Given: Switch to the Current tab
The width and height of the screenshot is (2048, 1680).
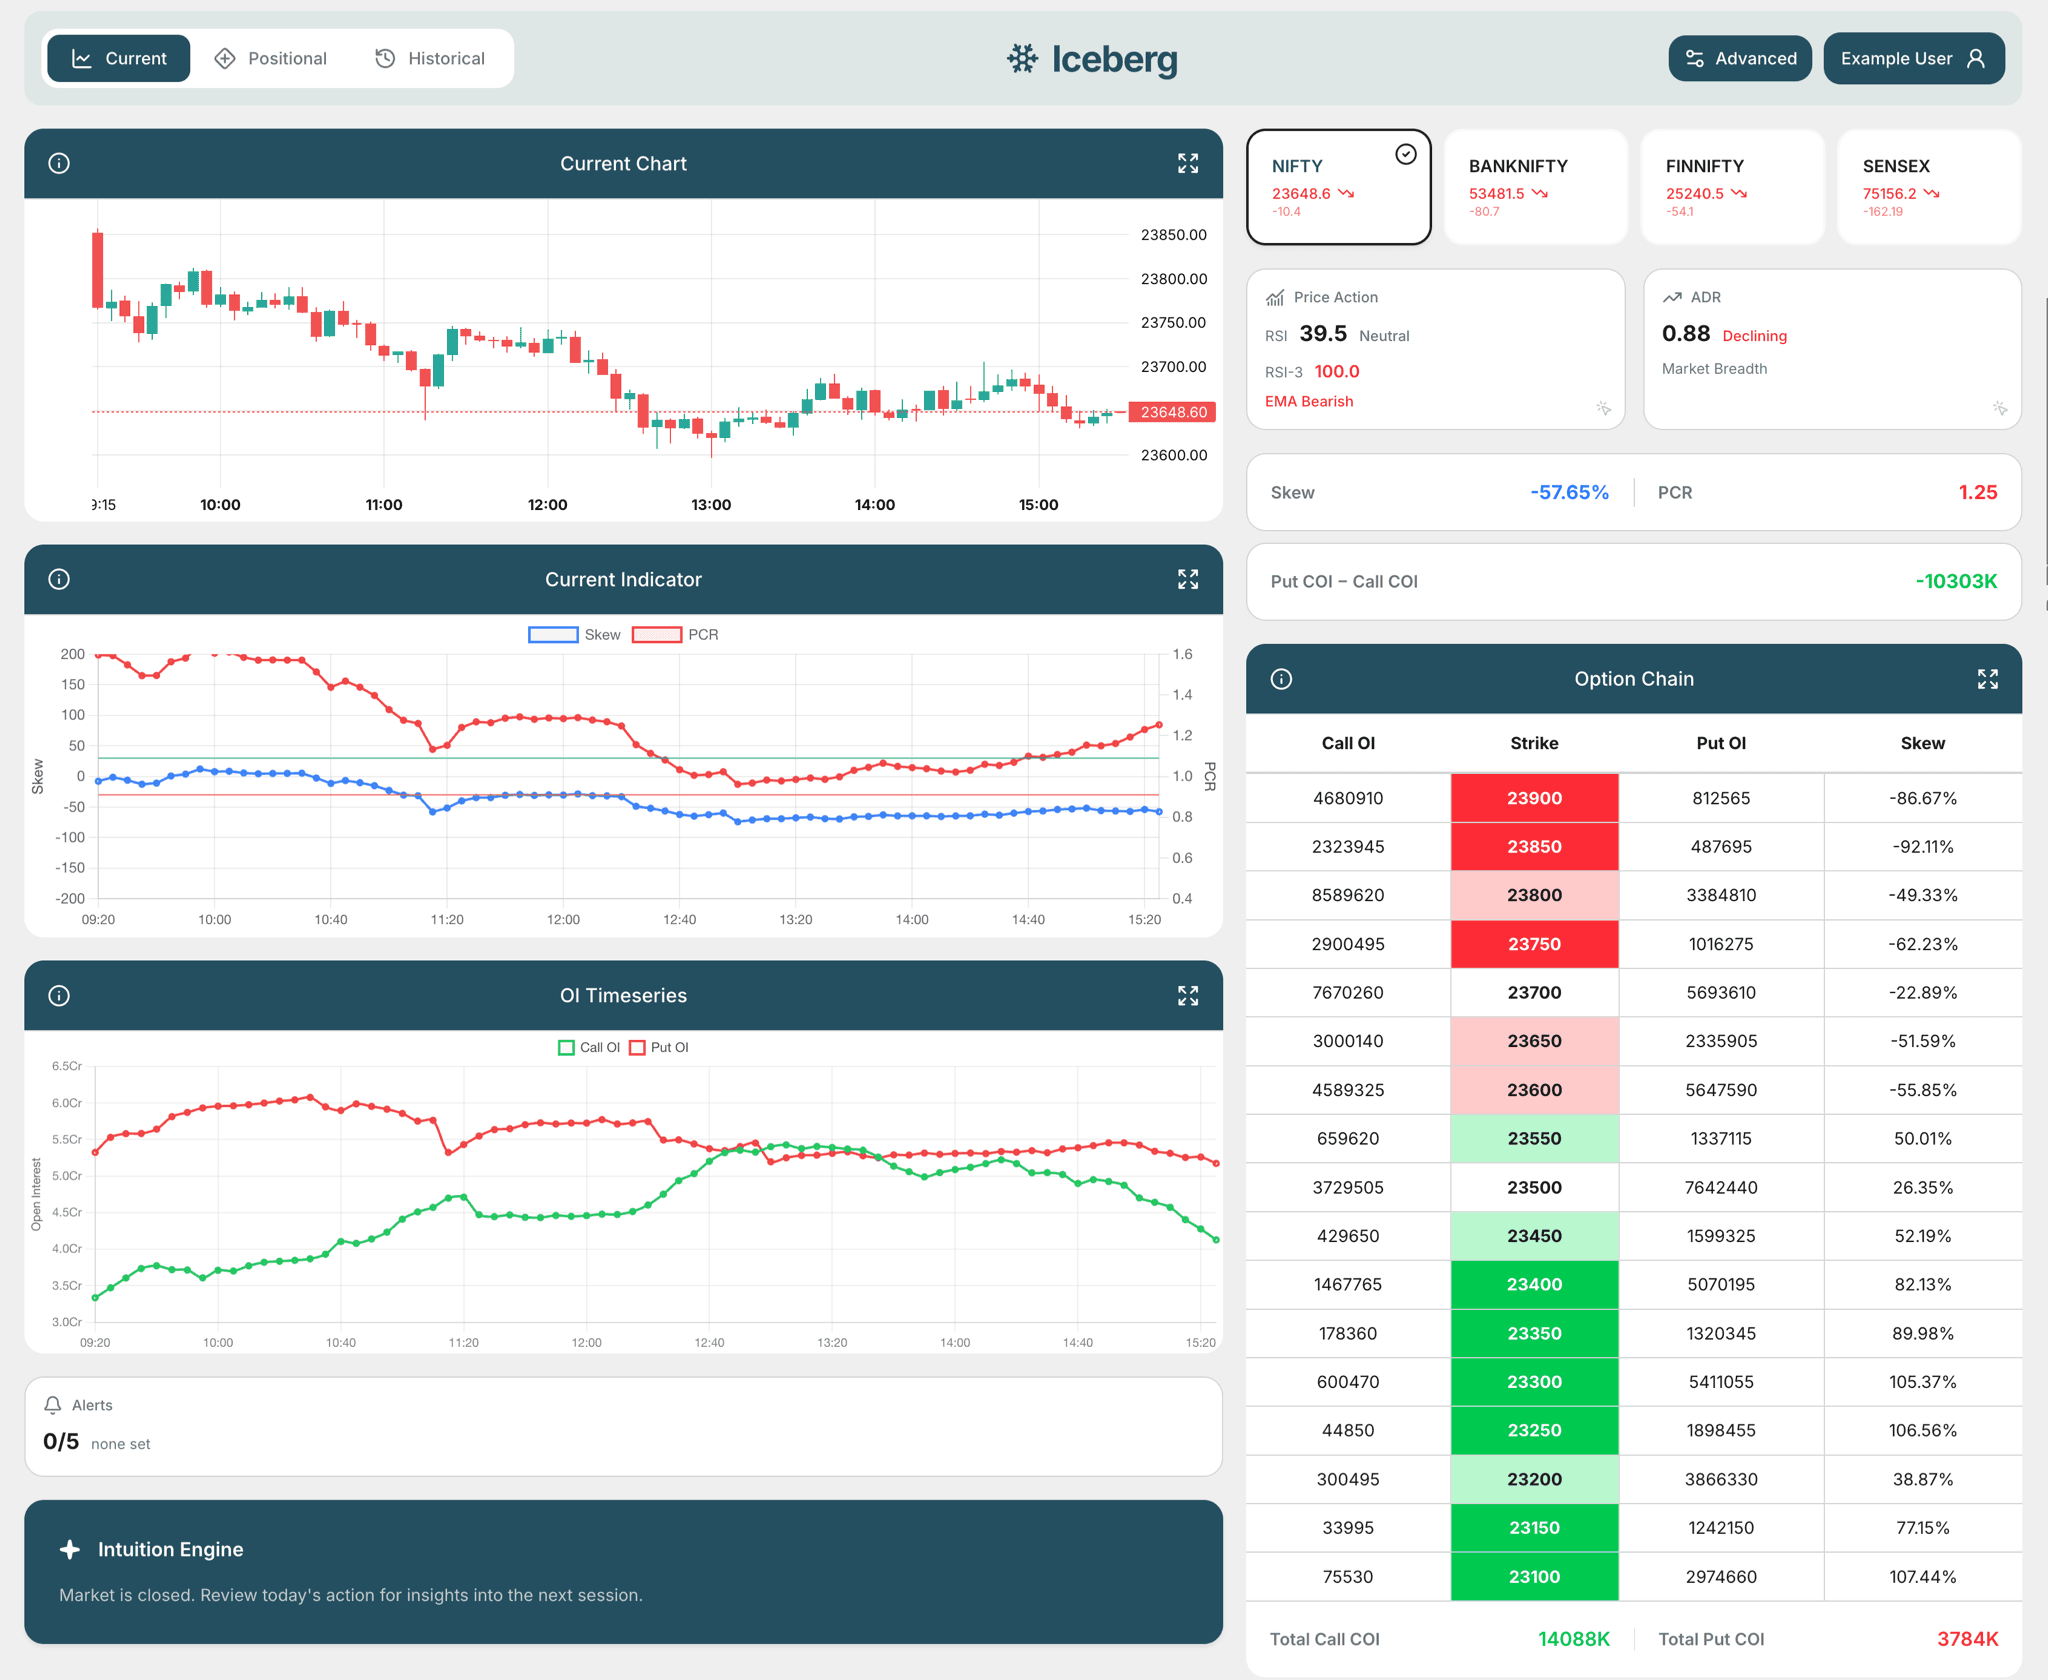Looking at the screenshot, I should 119,58.
